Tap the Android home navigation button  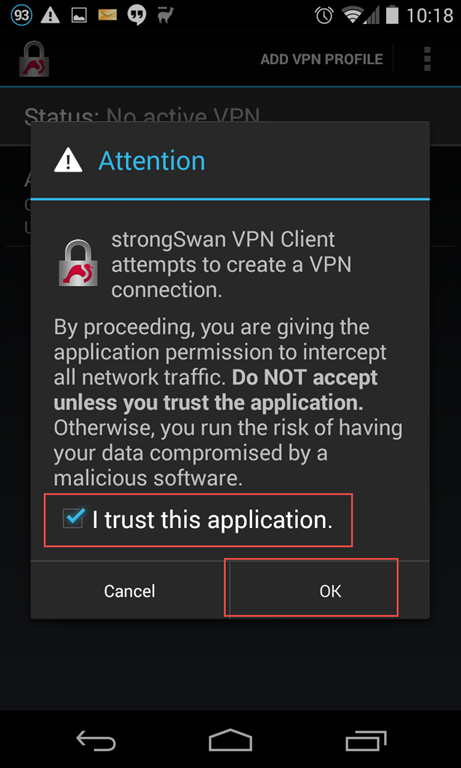[x=230, y=739]
